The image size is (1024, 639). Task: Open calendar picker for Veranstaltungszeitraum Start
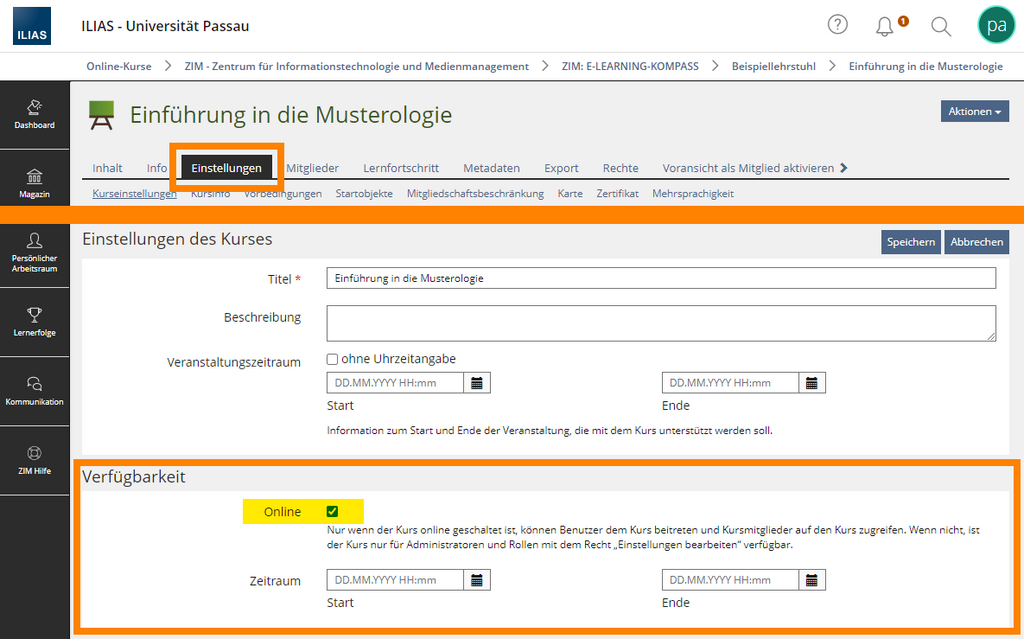pos(477,383)
